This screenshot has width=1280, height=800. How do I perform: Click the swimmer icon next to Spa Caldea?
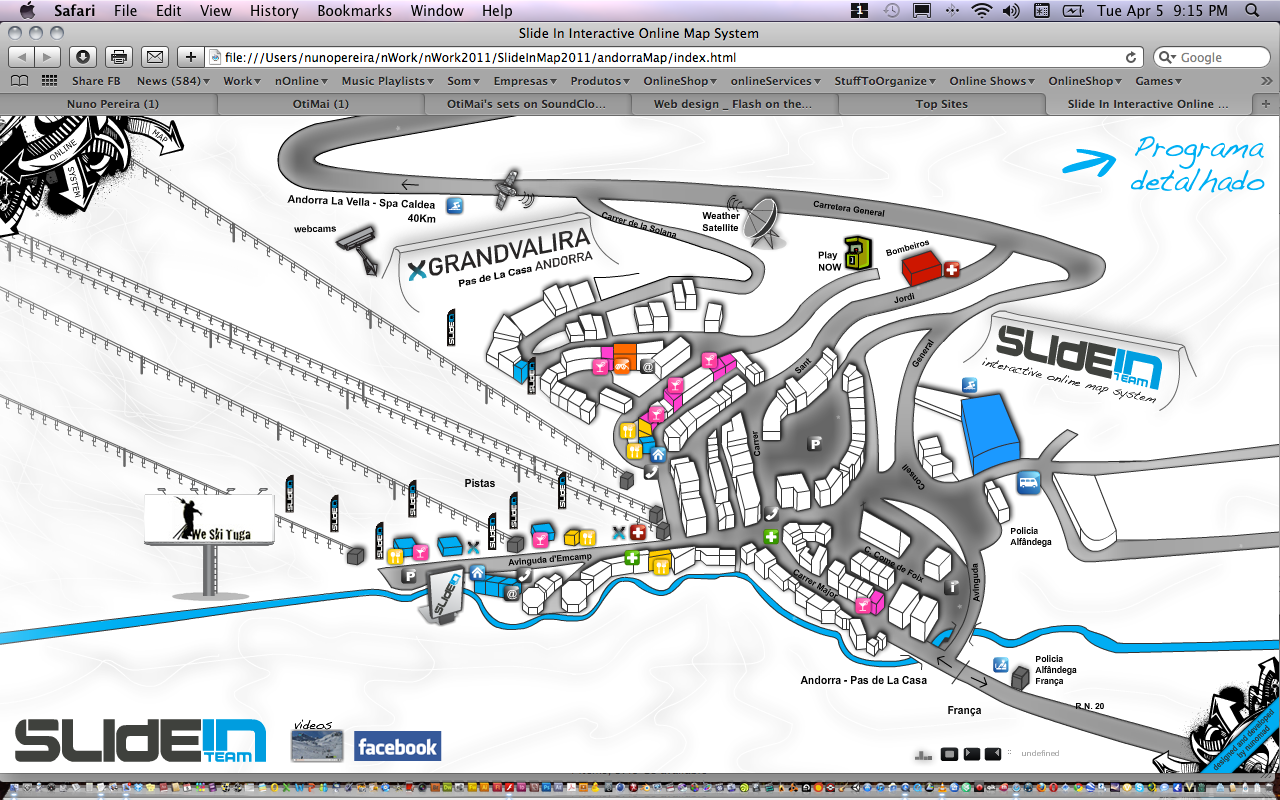tap(455, 205)
